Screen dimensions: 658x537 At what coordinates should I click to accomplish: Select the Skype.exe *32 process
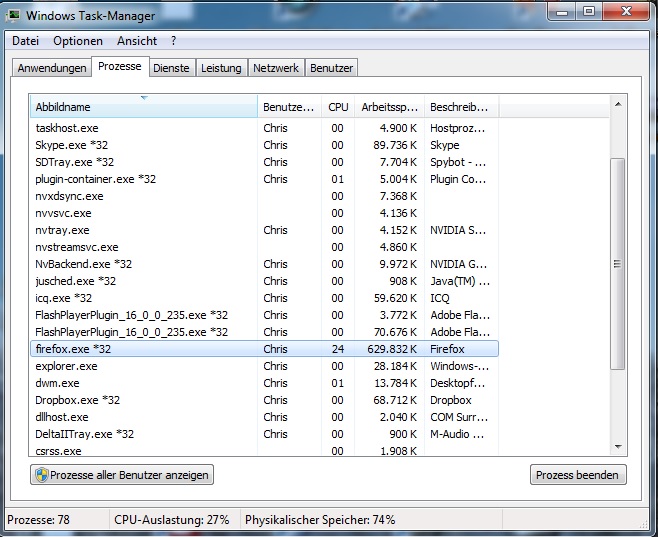[264, 145]
